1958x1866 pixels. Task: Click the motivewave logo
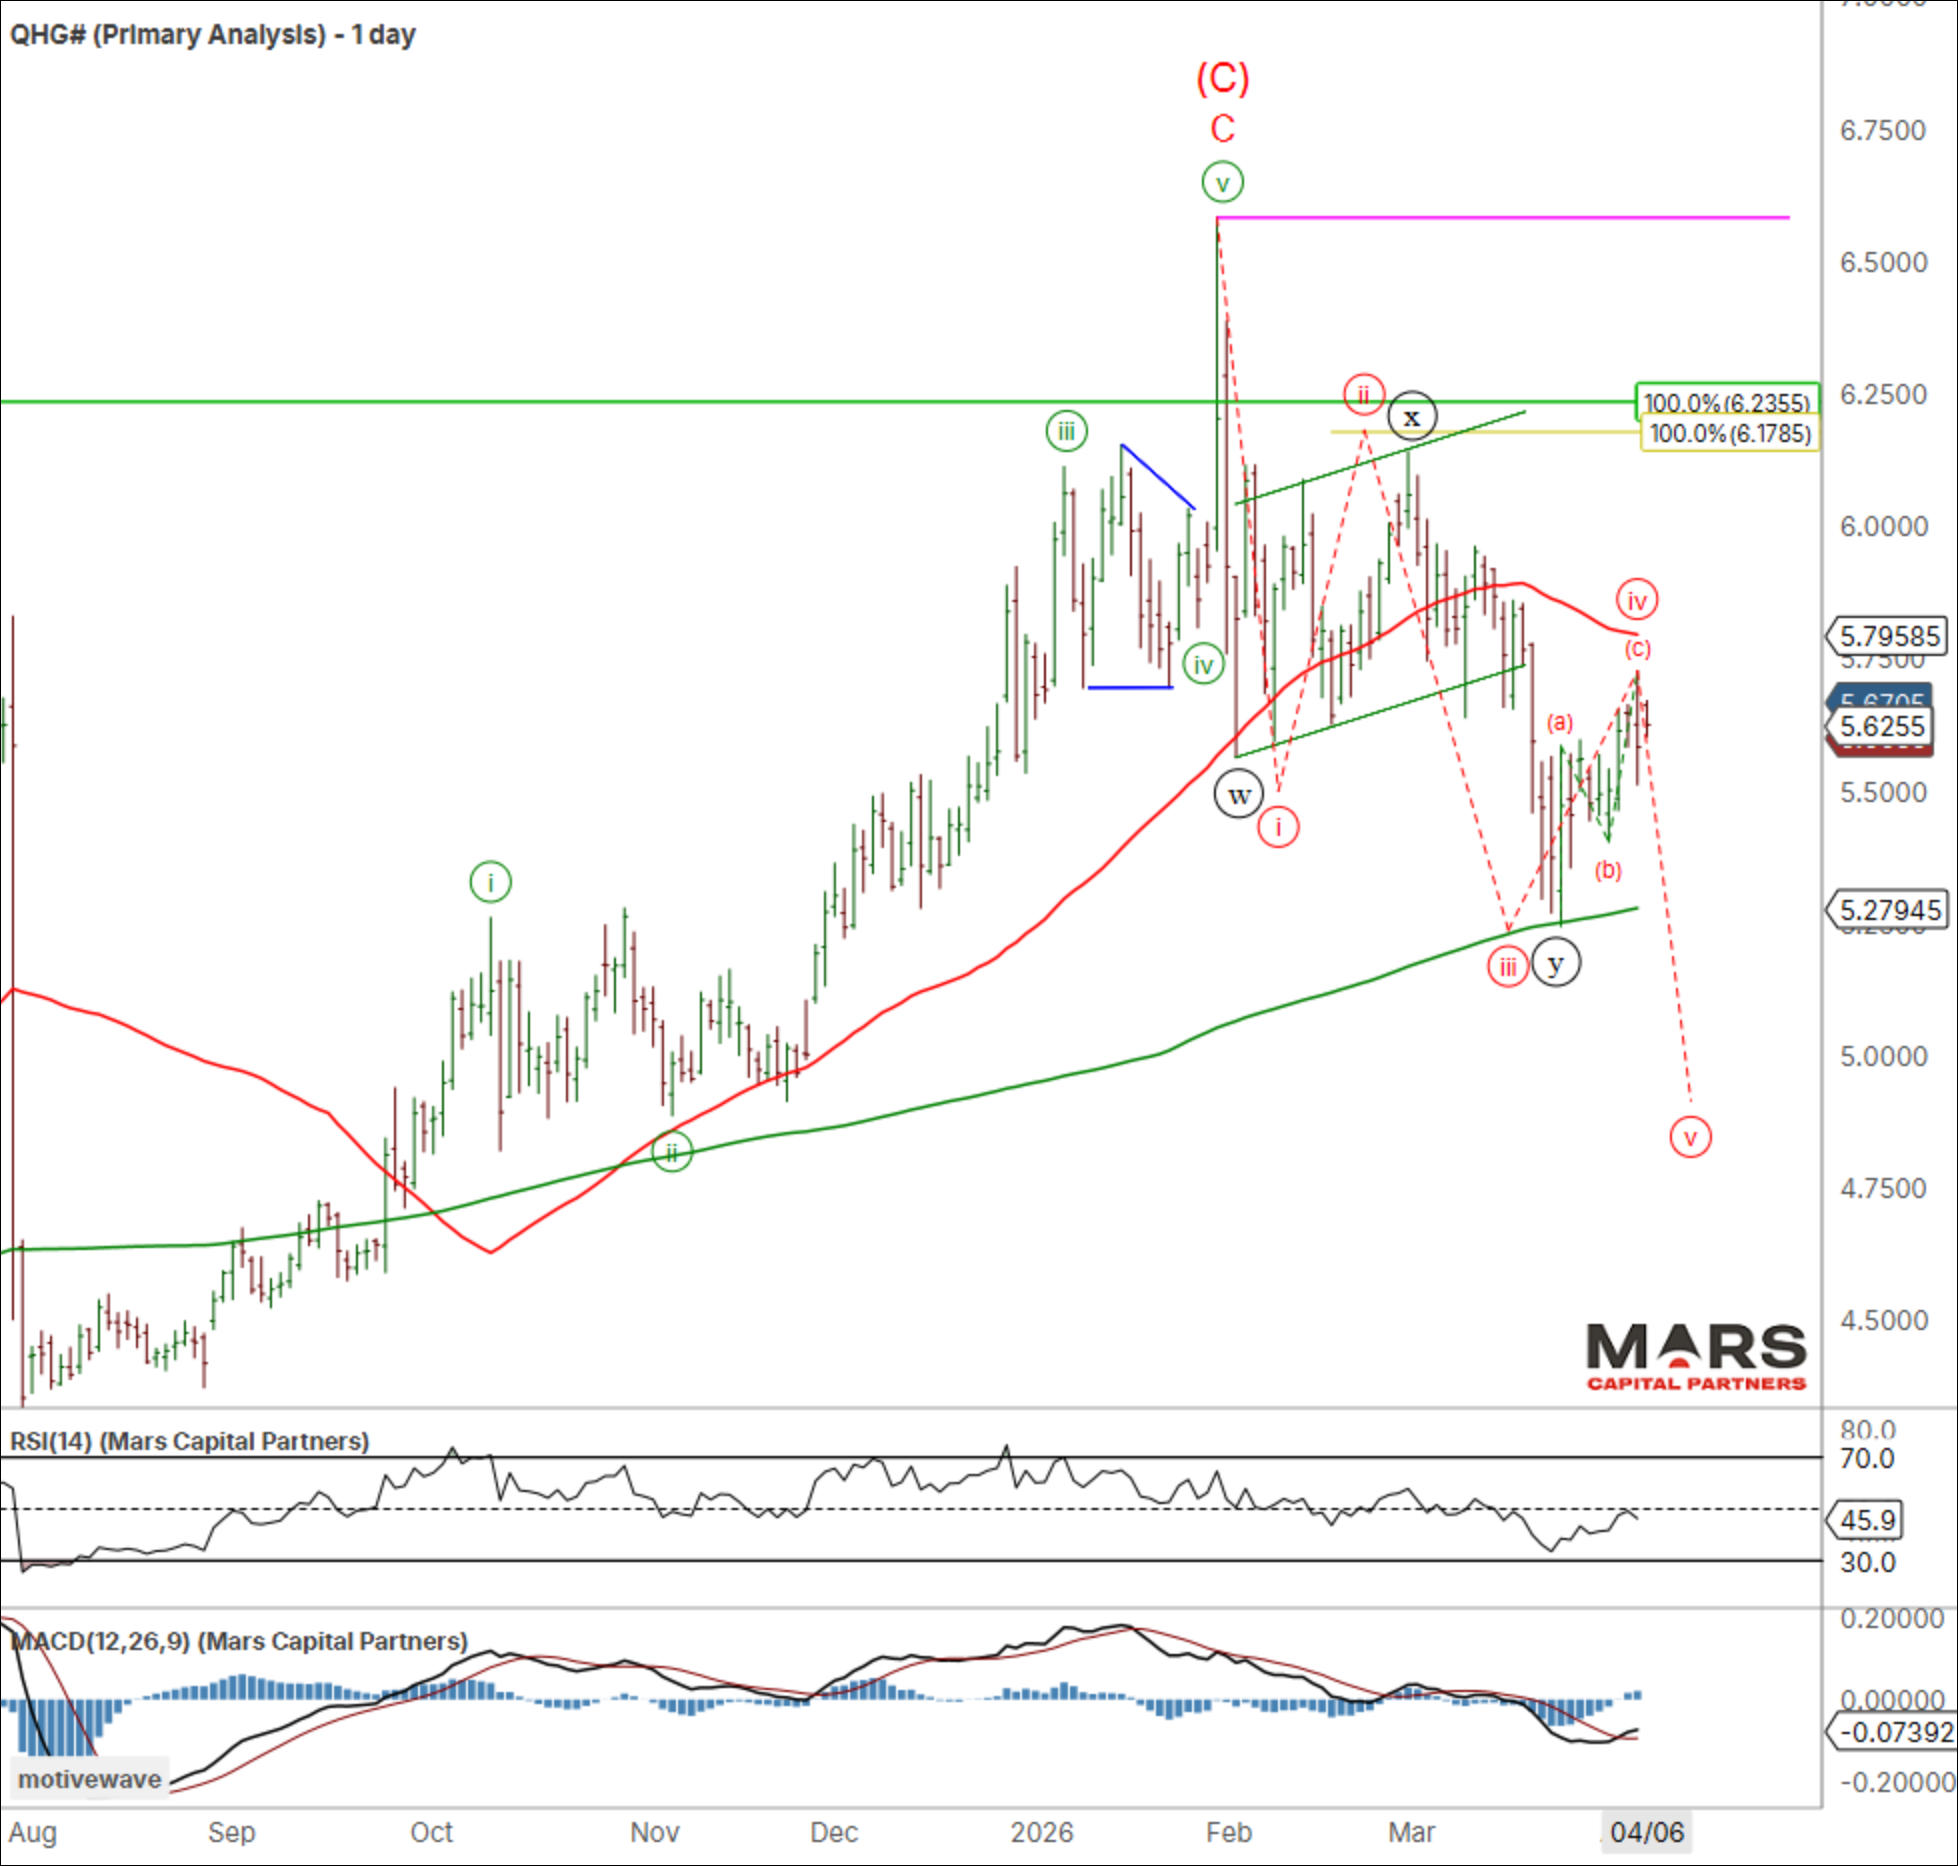tap(89, 1779)
